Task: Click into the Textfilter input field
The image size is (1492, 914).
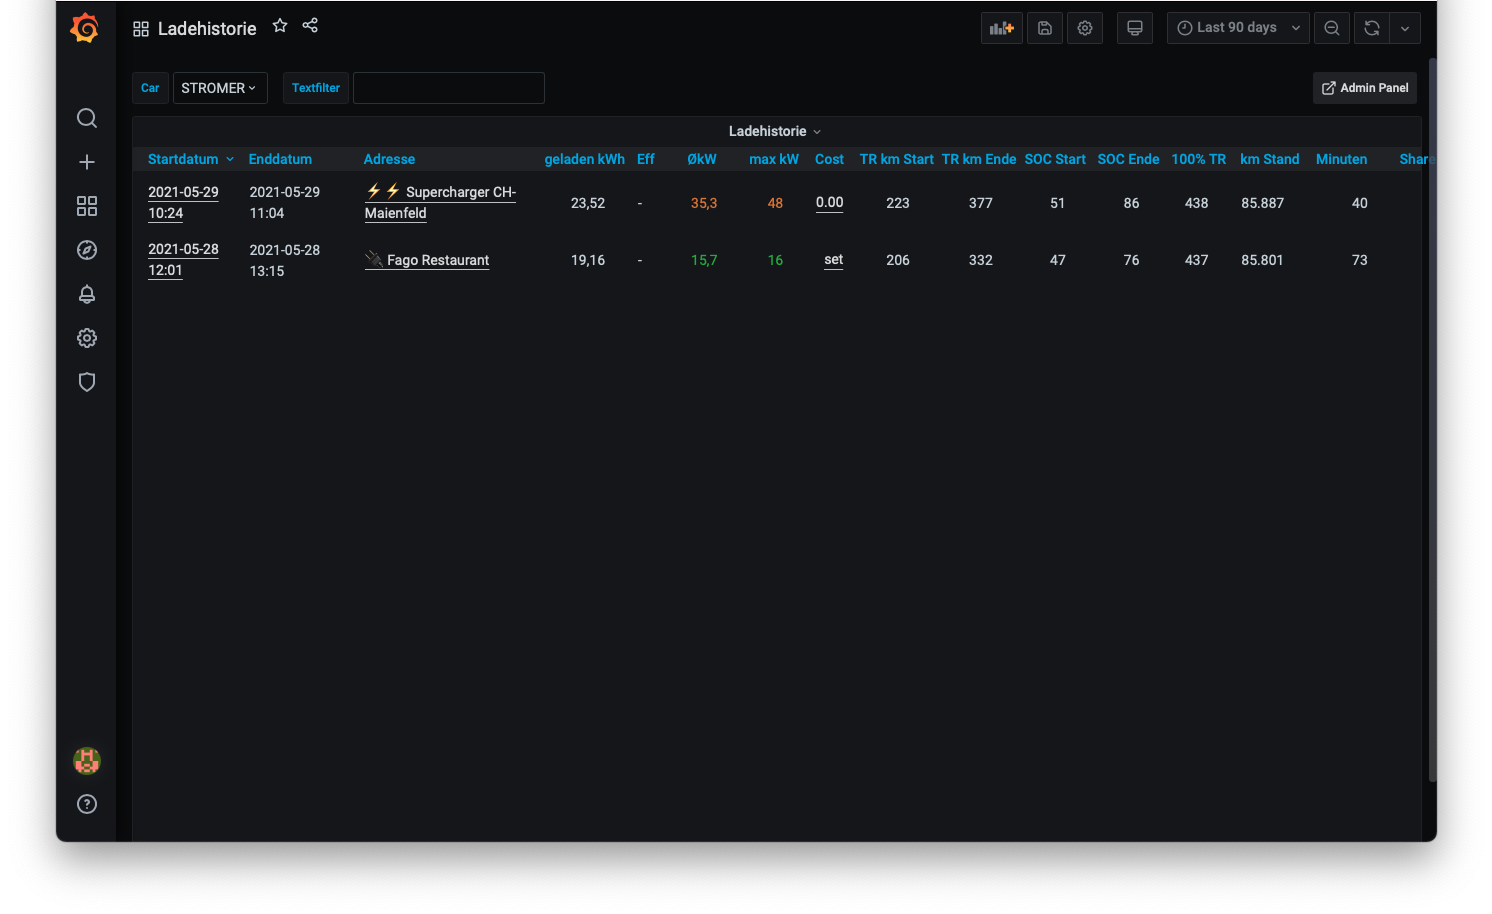Action: pos(448,88)
